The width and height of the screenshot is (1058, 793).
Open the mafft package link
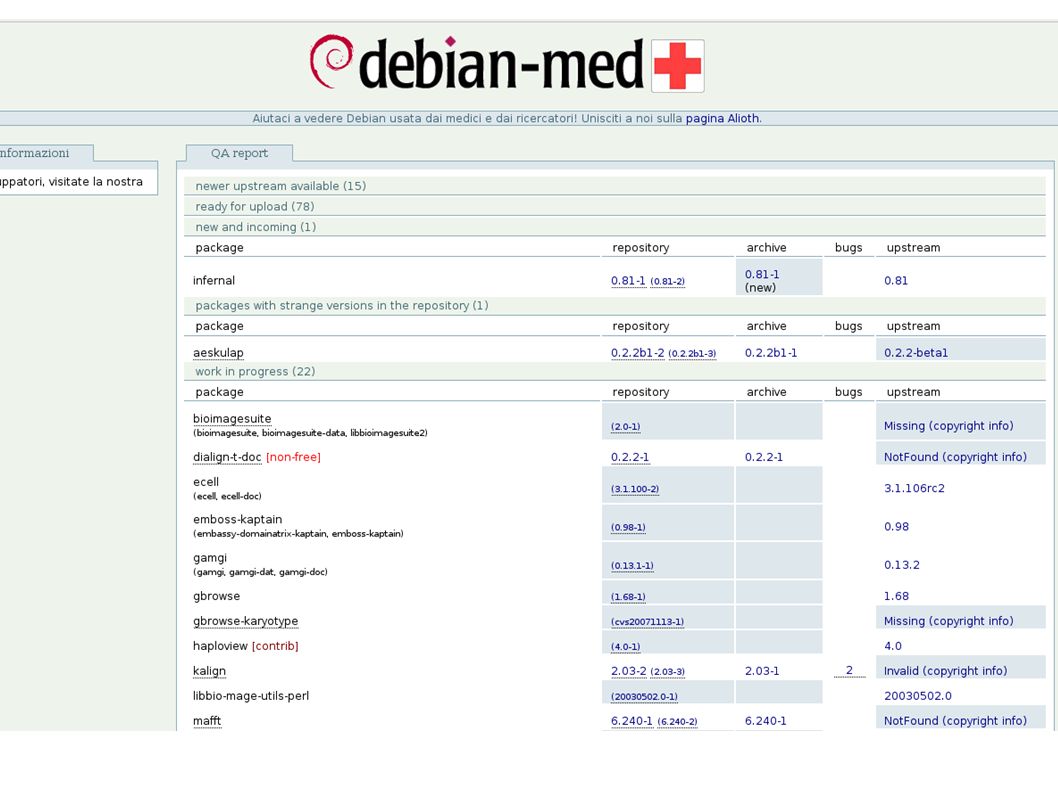tap(206, 721)
